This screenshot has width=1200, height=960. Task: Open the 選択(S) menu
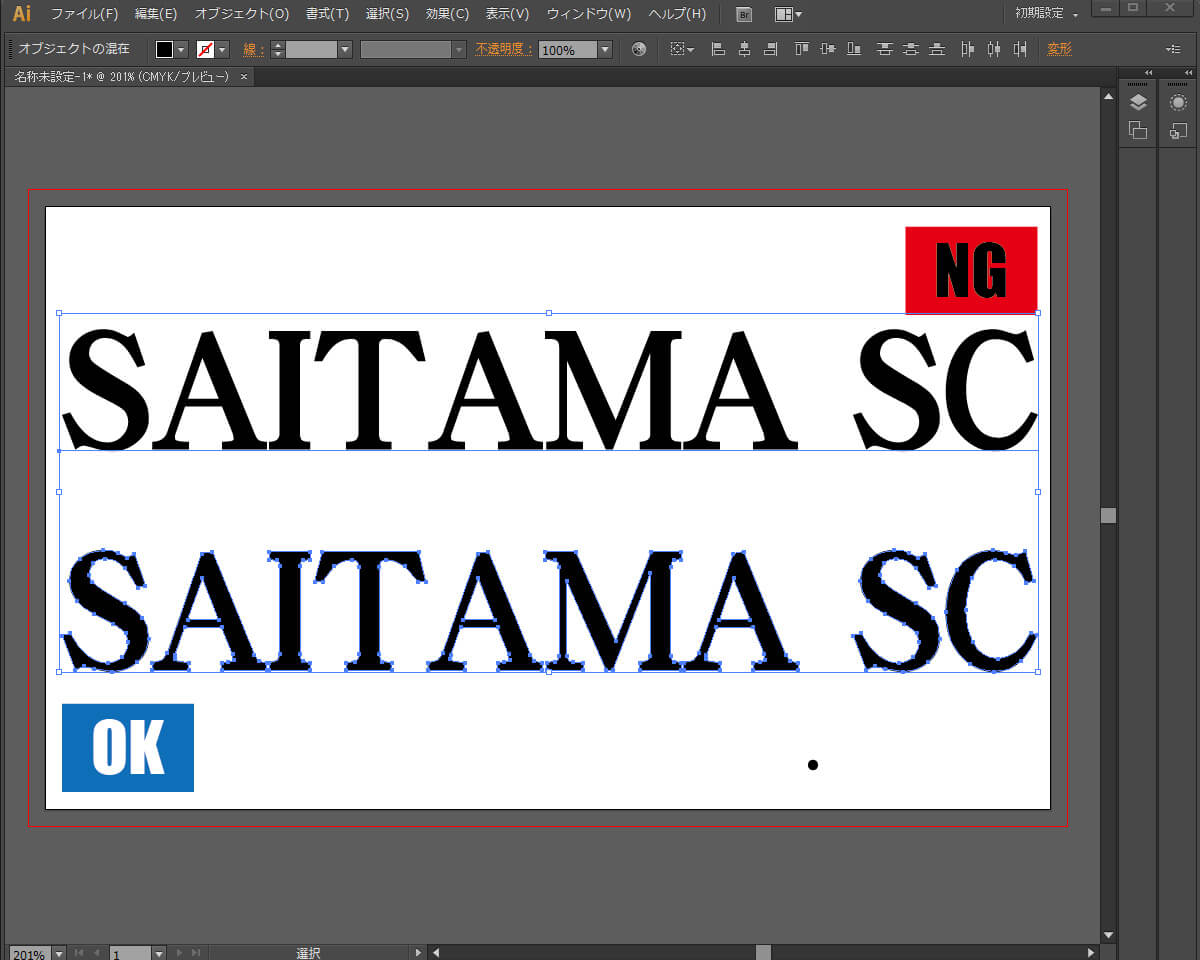[387, 14]
